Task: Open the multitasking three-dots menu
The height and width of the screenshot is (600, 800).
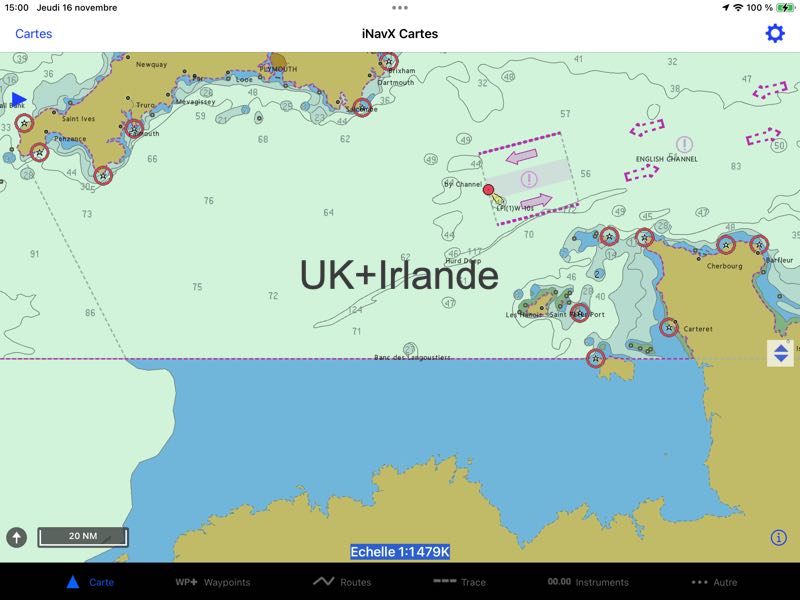Action: pos(399,8)
